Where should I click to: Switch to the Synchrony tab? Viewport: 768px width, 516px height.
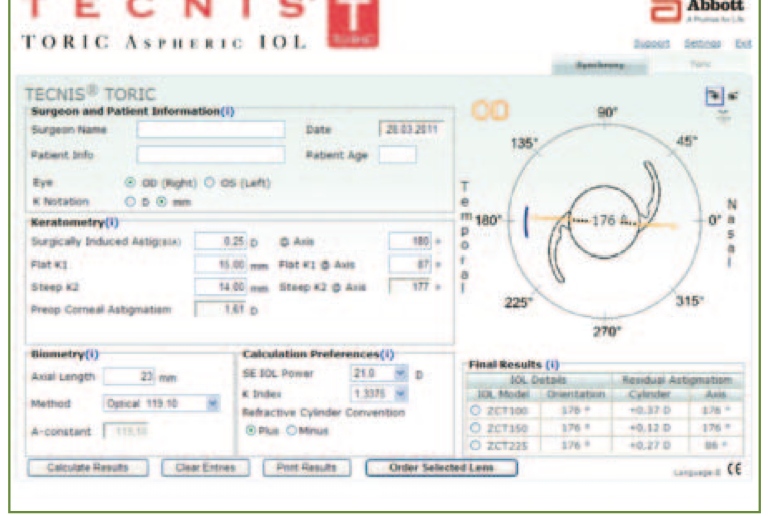tap(600, 65)
